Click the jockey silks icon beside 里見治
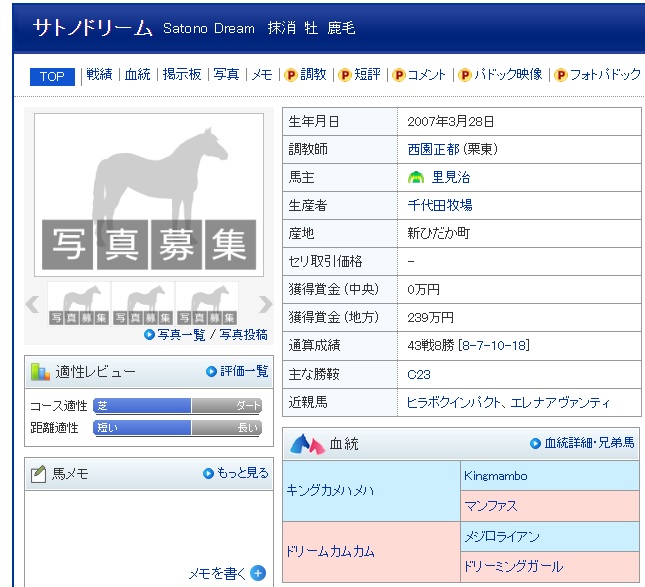645x587 pixels. (416, 177)
